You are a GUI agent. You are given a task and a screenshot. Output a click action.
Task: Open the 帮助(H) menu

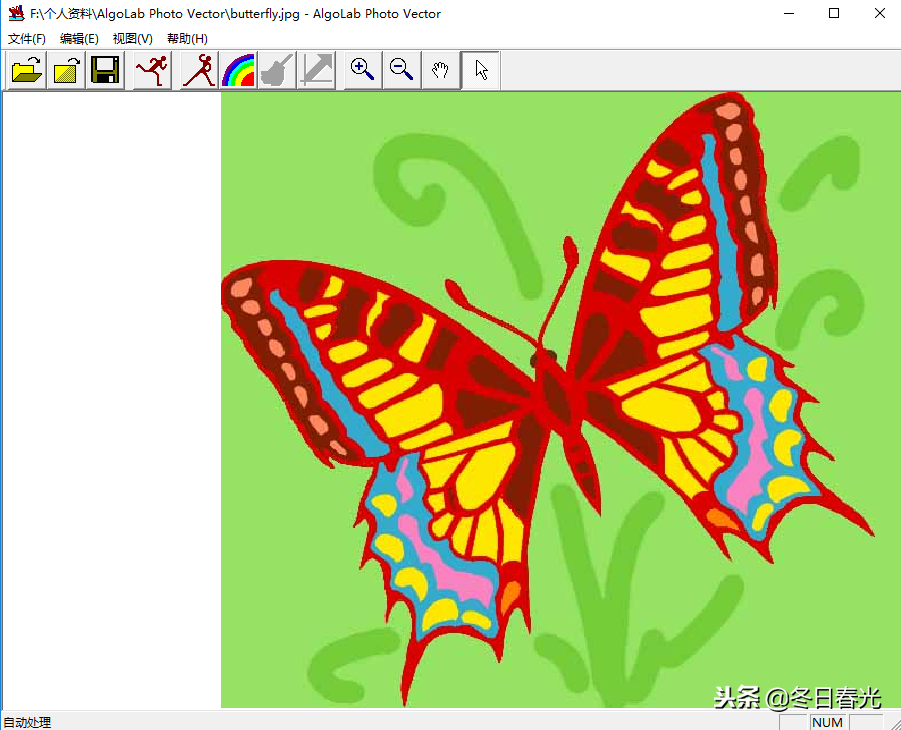187,39
